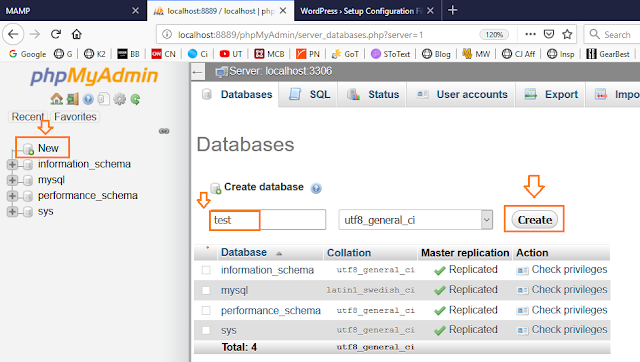Click the Create button
Viewport: 640px width, 362px height.
(535, 220)
